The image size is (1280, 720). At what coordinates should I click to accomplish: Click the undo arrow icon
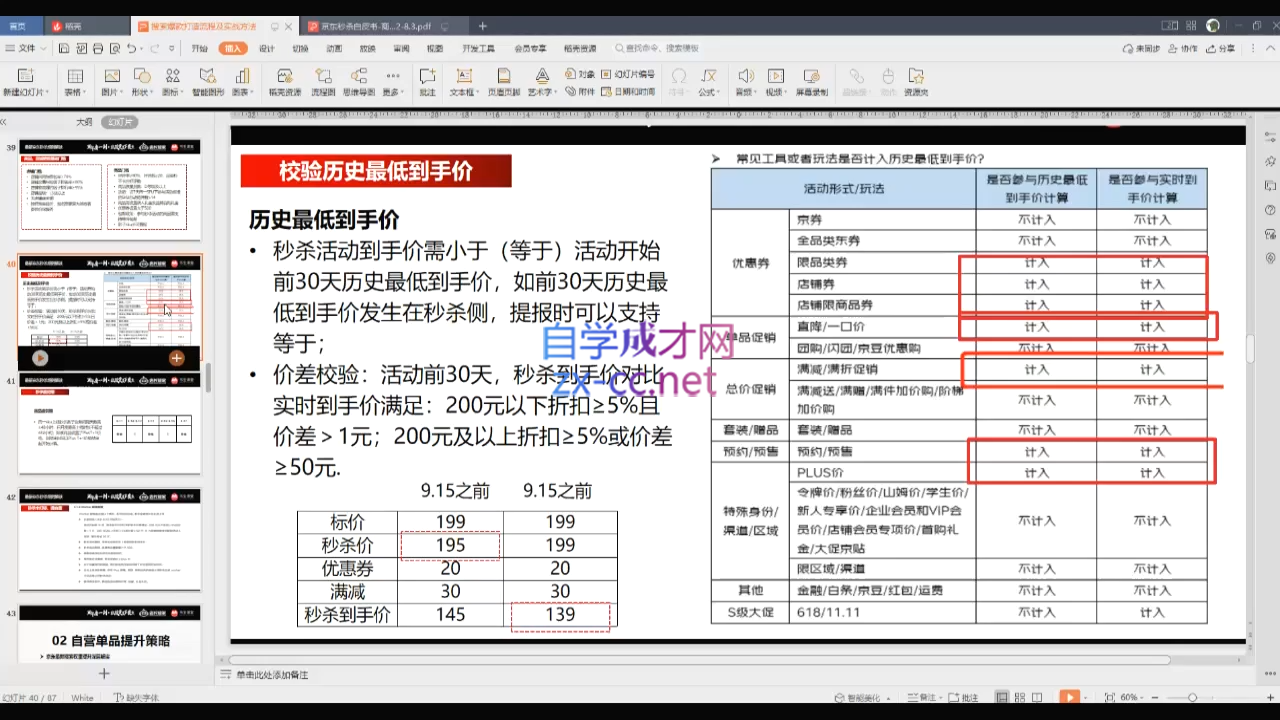(x=131, y=48)
